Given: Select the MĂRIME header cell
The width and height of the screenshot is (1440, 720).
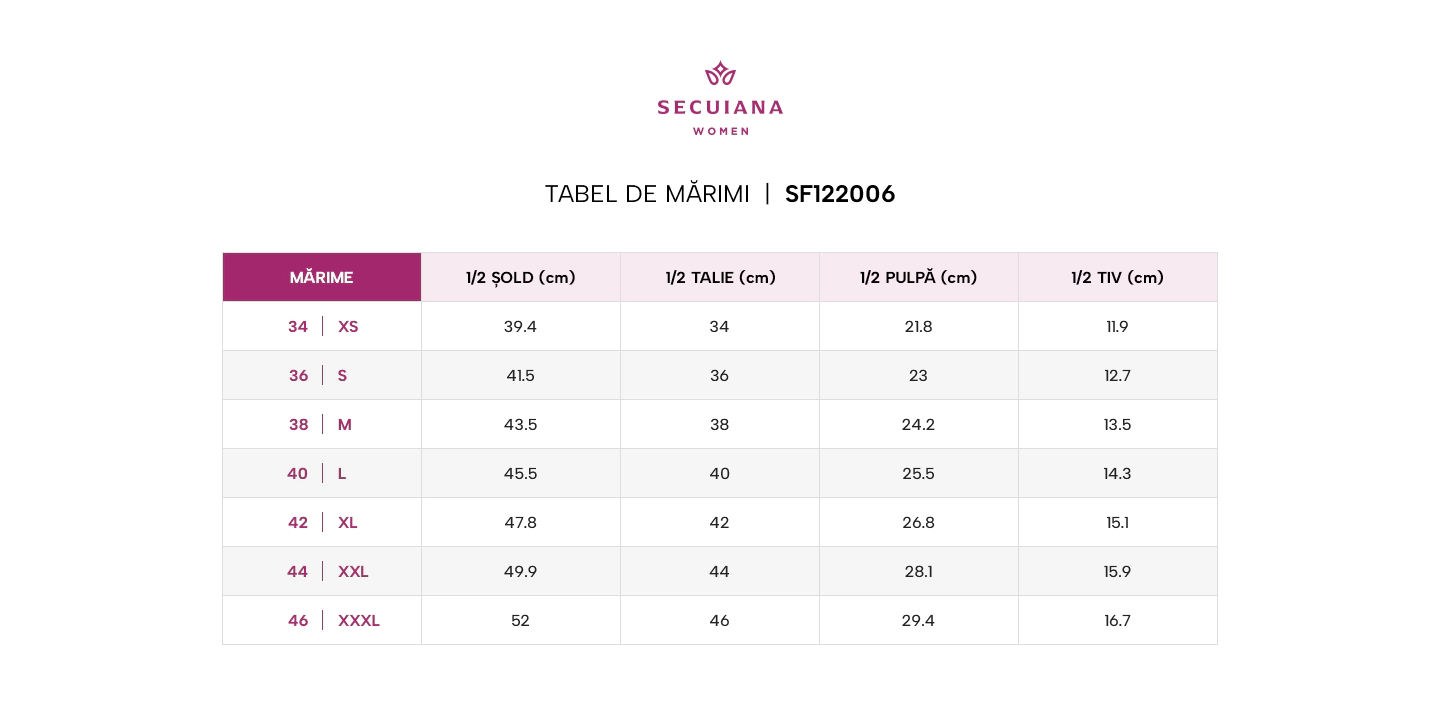Looking at the screenshot, I should pyautogui.click(x=322, y=277).
